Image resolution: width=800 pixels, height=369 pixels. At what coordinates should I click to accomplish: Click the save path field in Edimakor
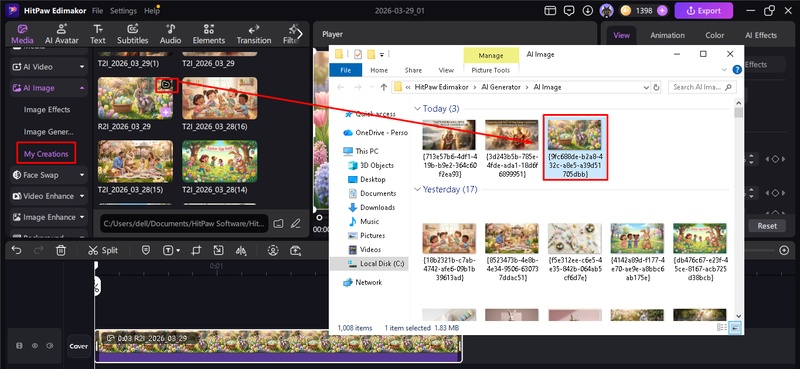(x=184, y=223)
